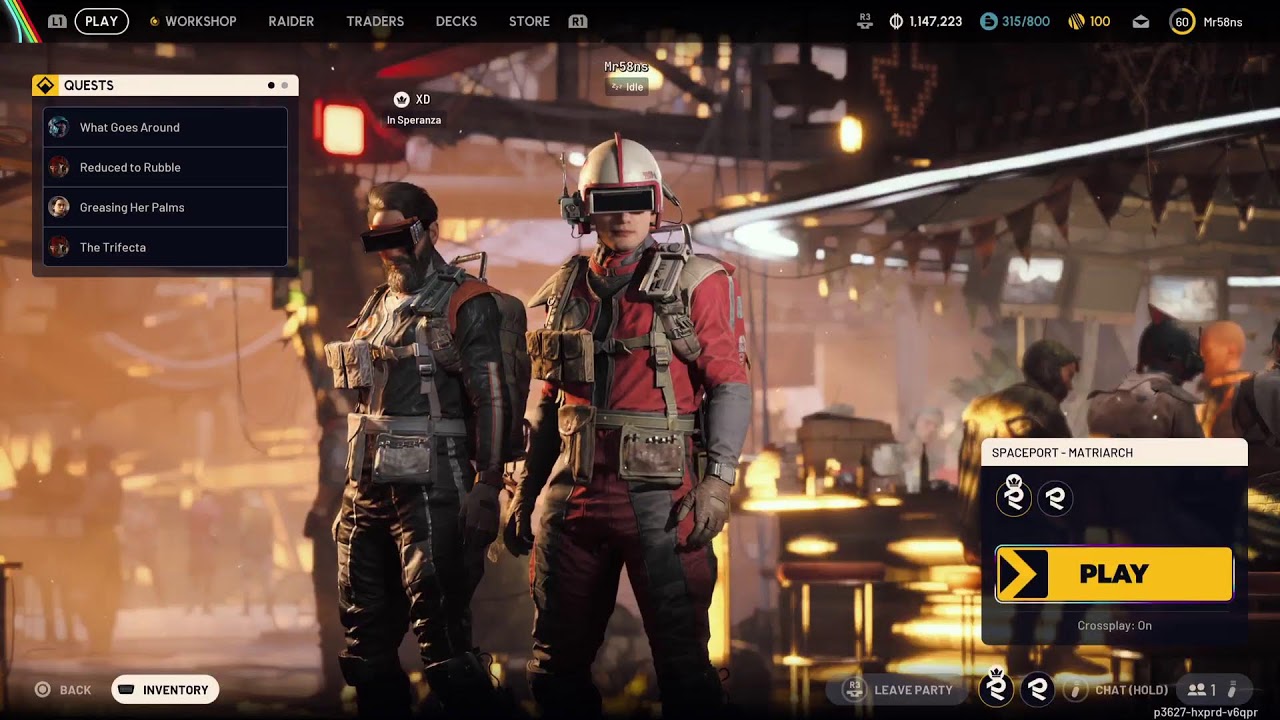Click the R3 icon on Leave Party
The image size is (1280, 720).
coord(854,689)
